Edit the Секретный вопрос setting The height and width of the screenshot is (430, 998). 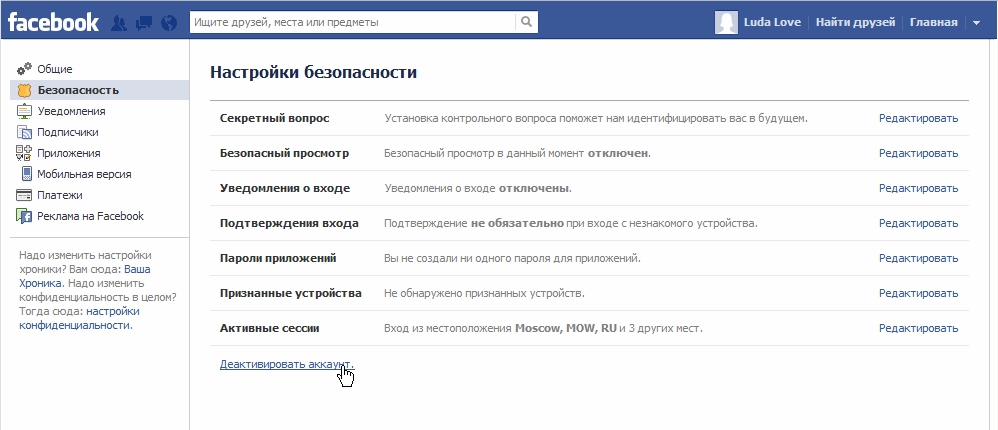(918, 118)
